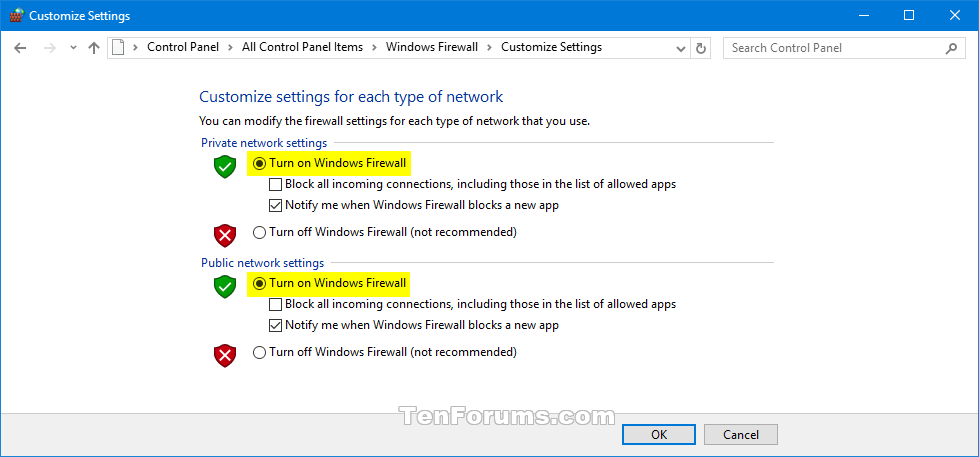Screen dimensions: 979x457
Task: Click the Customize Settings breadcrumb
Action: [x=551, y=47]
